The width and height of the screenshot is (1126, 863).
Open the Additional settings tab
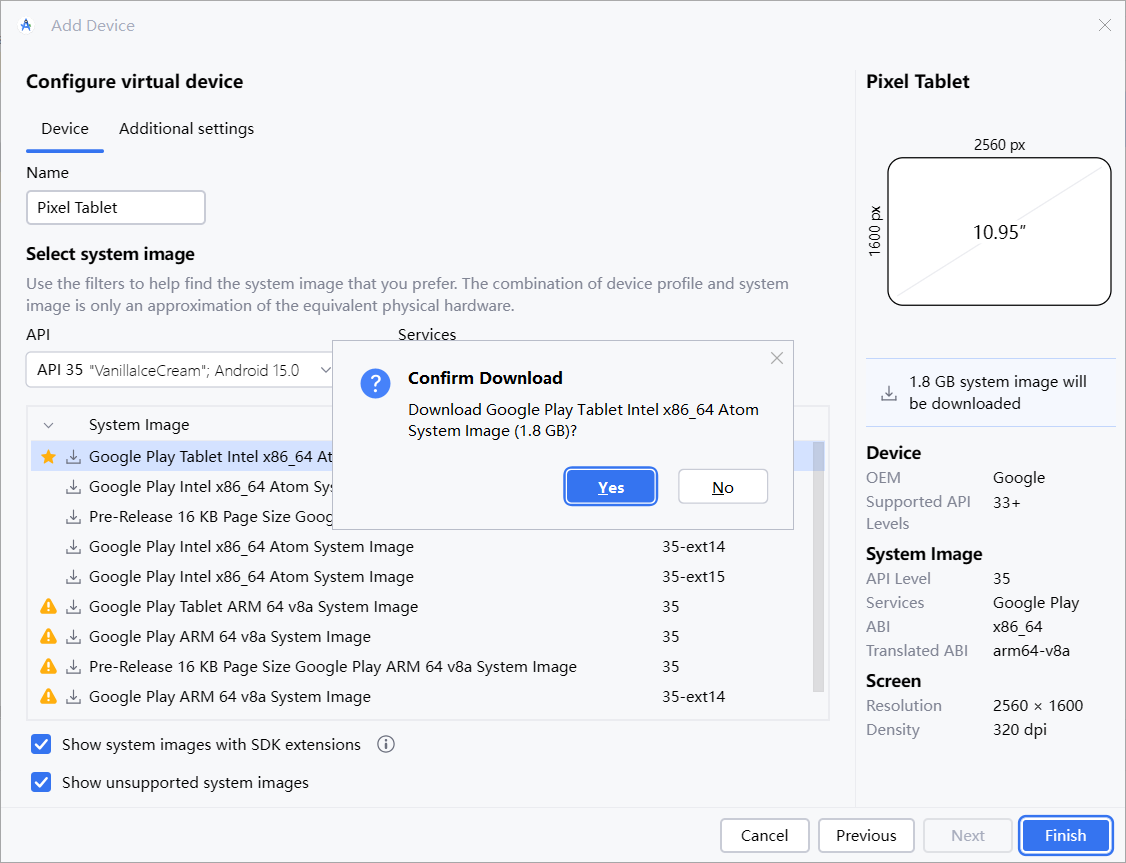186,129
